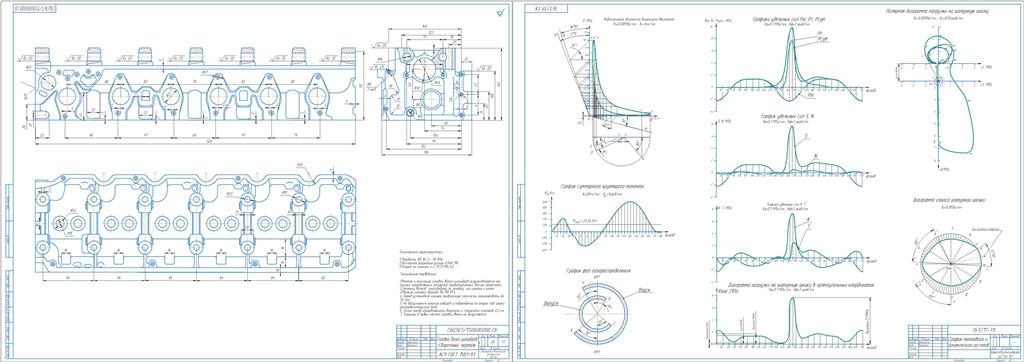1024x362 pixels.
Task: Click the Выпуск label on phase diagram
Action: [x=551, y=303]
